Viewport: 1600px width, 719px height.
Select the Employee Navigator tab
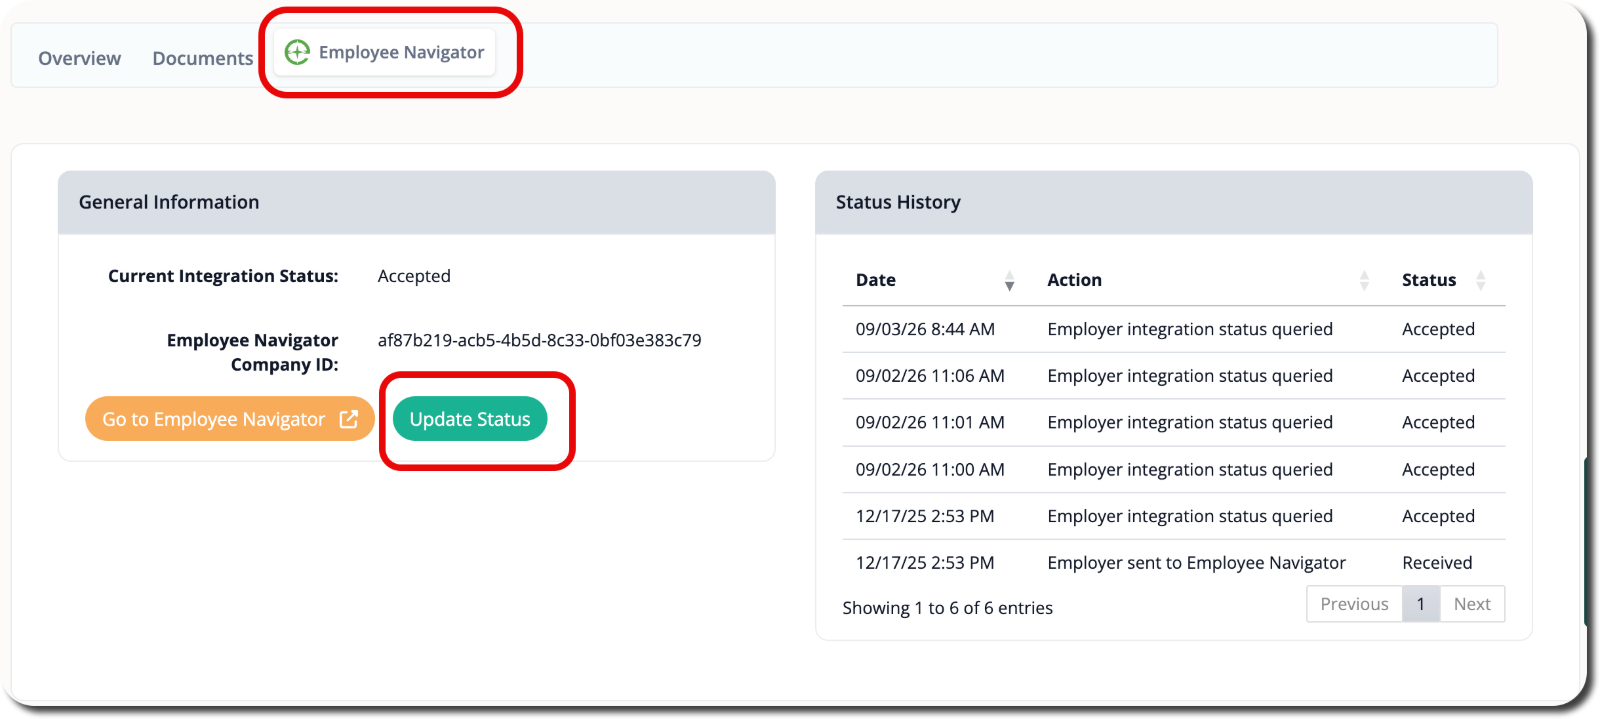pos(385,52)
